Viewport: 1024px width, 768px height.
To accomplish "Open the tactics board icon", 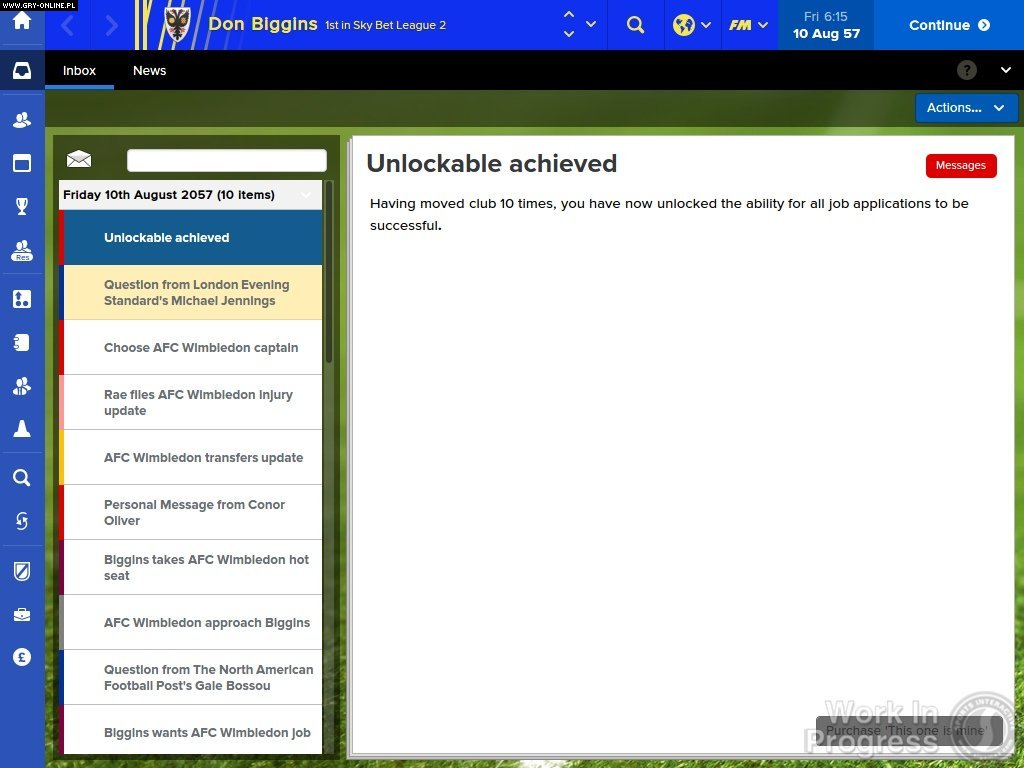I will pos(22,298).
